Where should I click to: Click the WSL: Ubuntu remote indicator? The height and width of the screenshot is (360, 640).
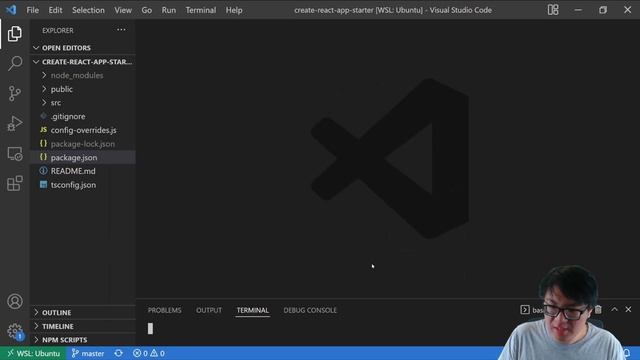pos(33,353)
